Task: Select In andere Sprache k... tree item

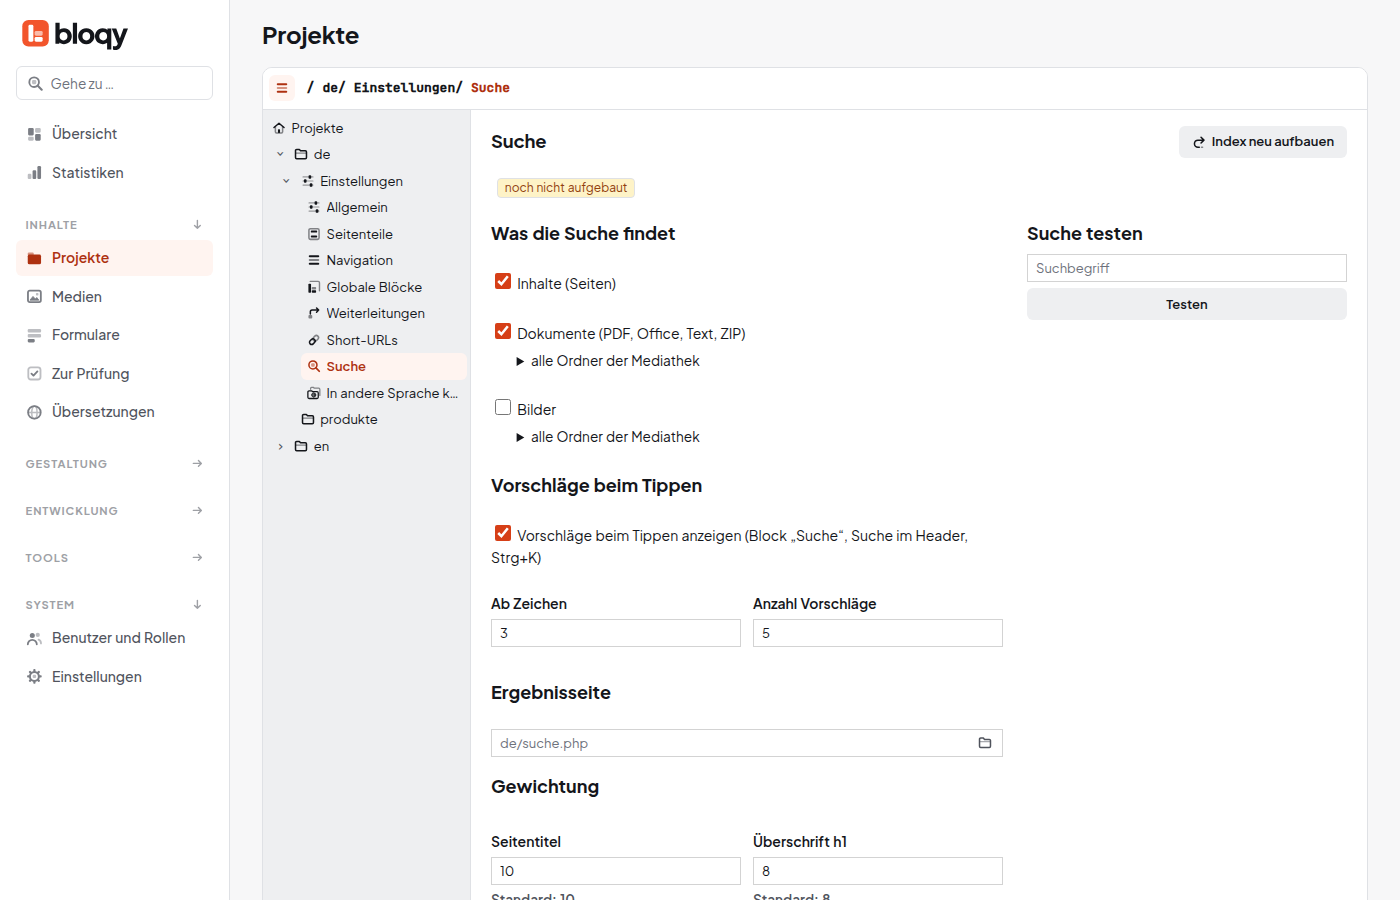Action: click(384, 393)
